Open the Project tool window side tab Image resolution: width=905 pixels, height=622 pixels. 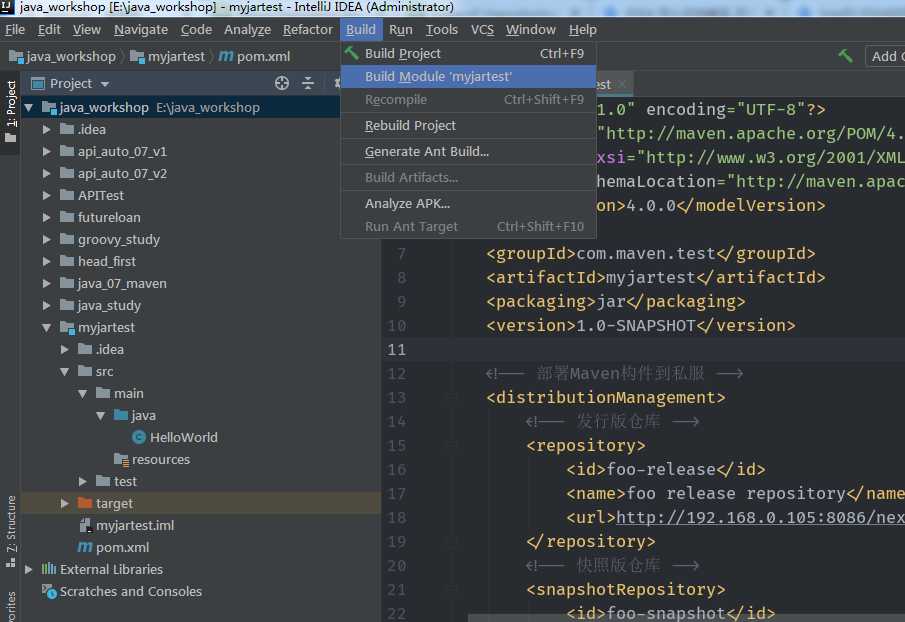point(10,111)
